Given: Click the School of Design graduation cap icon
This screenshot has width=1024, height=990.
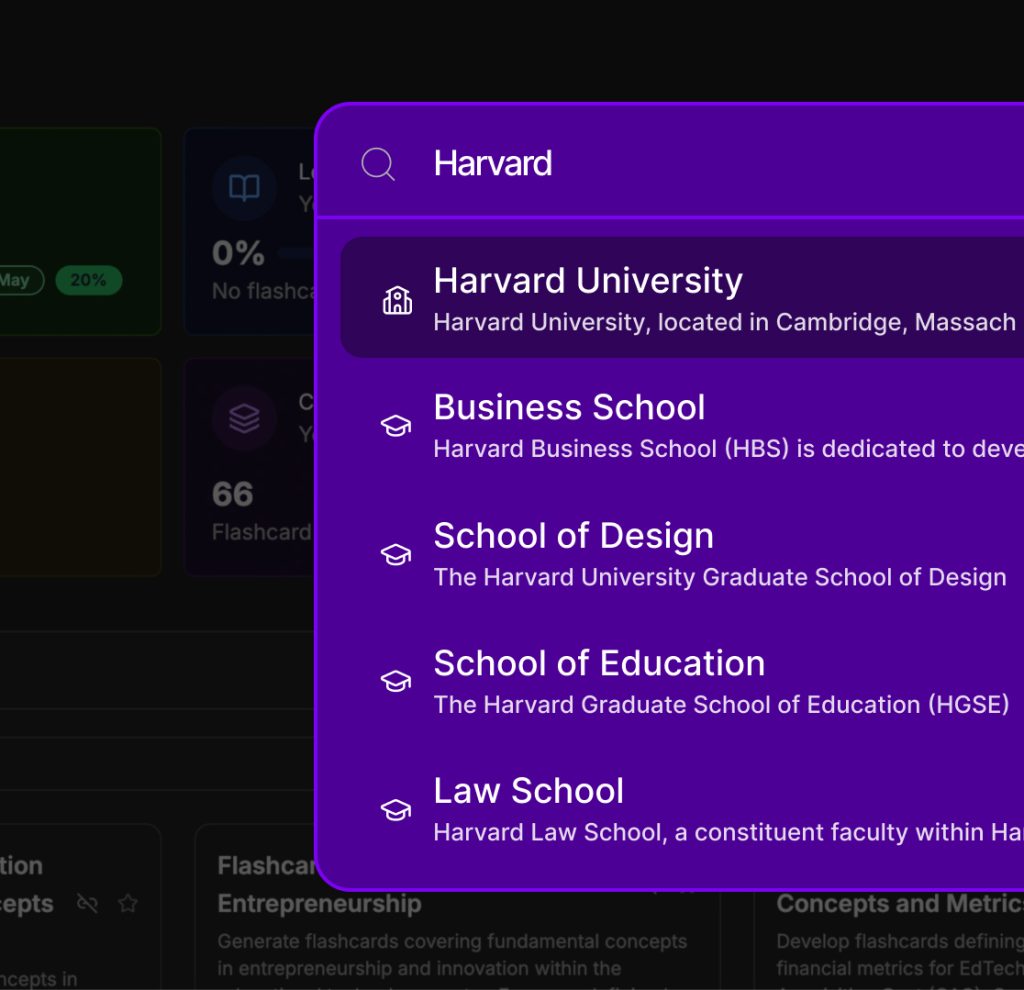Looking at the screenshot, I should tap(396, 554).
